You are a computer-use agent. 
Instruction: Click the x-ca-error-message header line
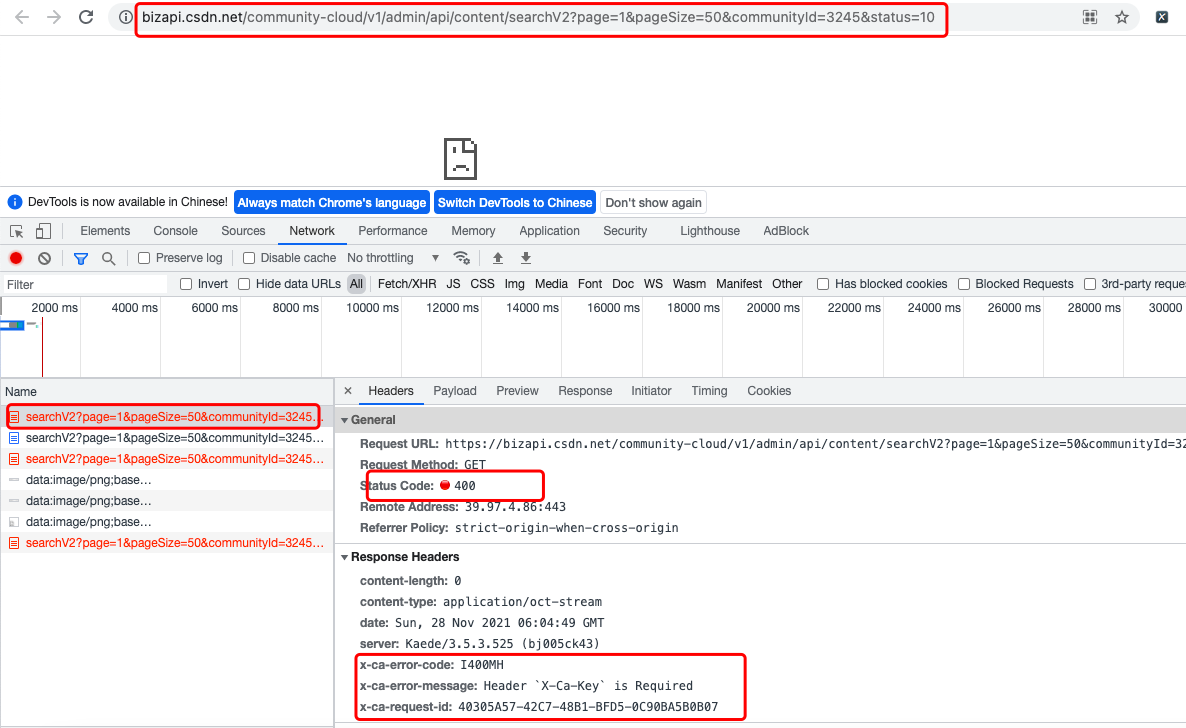526,686
